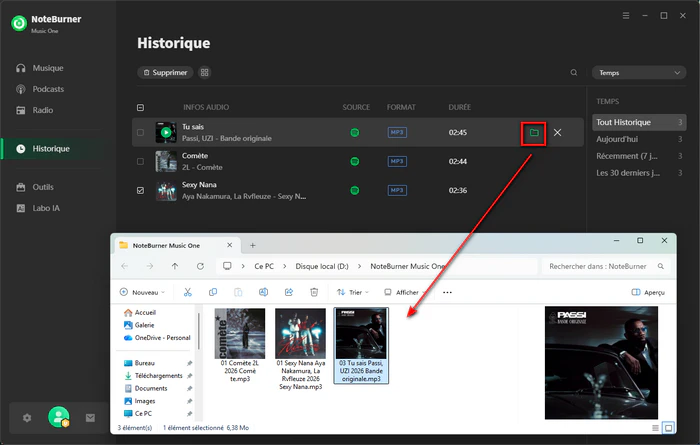Select Récemment (7 j... filter

pos(639,156)
